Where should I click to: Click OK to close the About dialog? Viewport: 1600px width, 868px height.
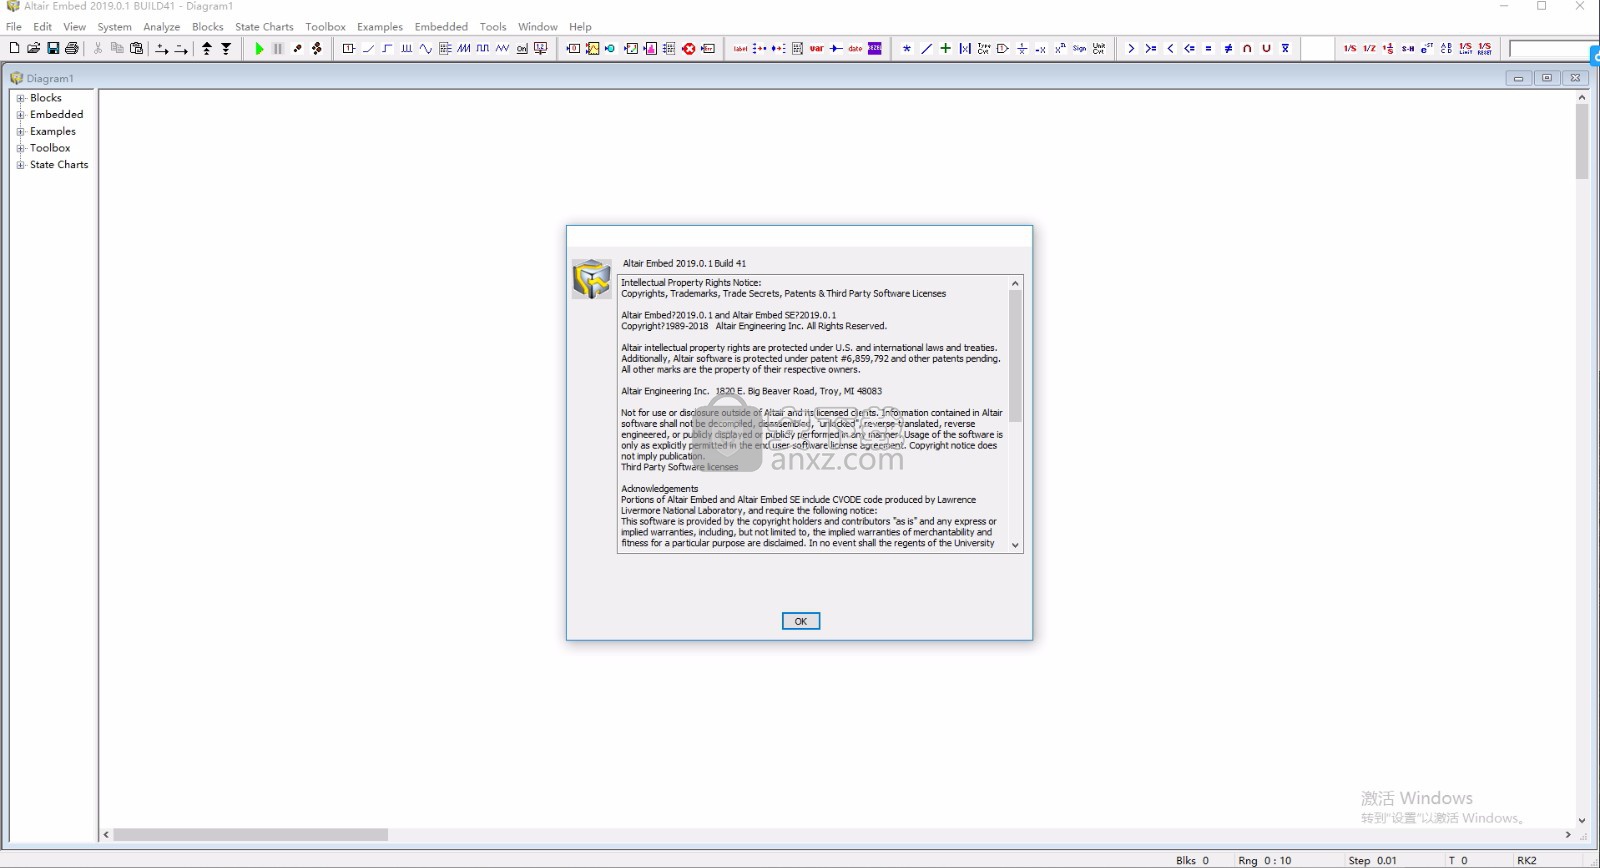point(801,621)
